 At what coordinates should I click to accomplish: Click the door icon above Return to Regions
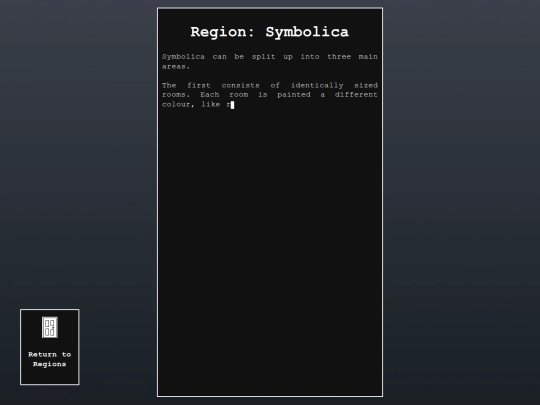pos(50,328)
